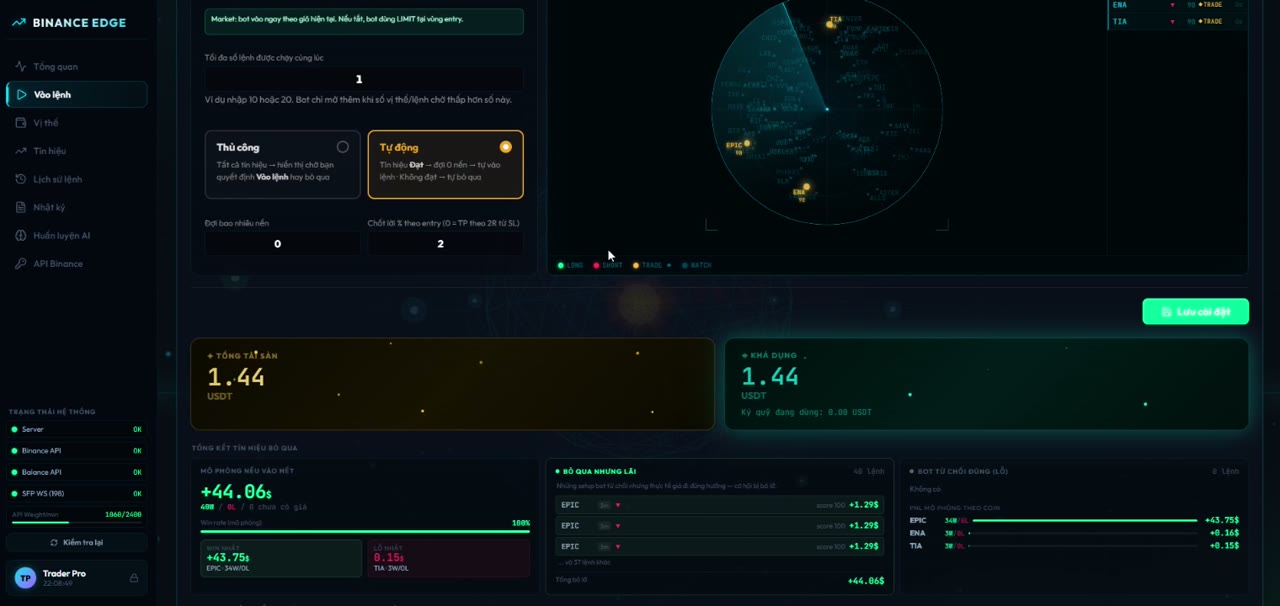The image size is (1280, 606).
Task: Click the Tổng tài sản card
Action: (452, 384)
